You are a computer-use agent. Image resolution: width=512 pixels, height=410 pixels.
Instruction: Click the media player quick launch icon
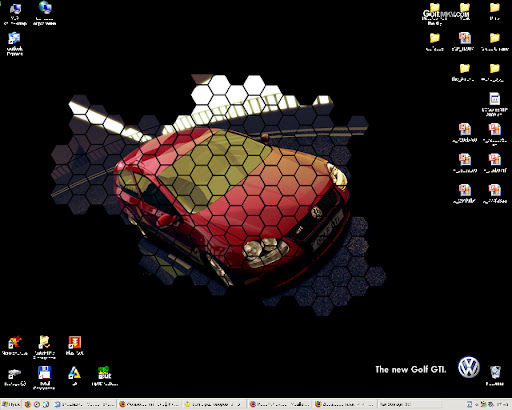click(37, 404)
